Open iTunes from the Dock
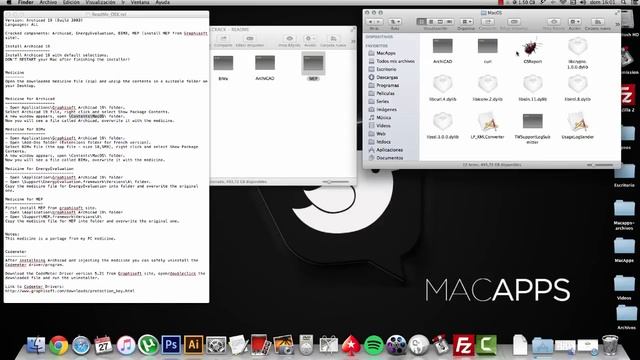Screen dimensions: 640x360 pos(126,345)
